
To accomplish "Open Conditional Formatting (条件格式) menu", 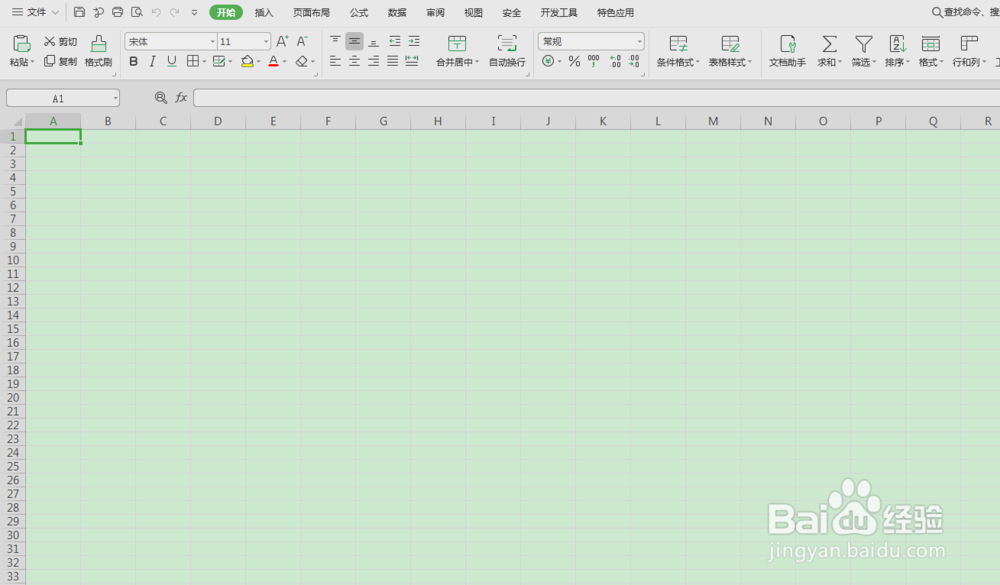I will 678,51.
